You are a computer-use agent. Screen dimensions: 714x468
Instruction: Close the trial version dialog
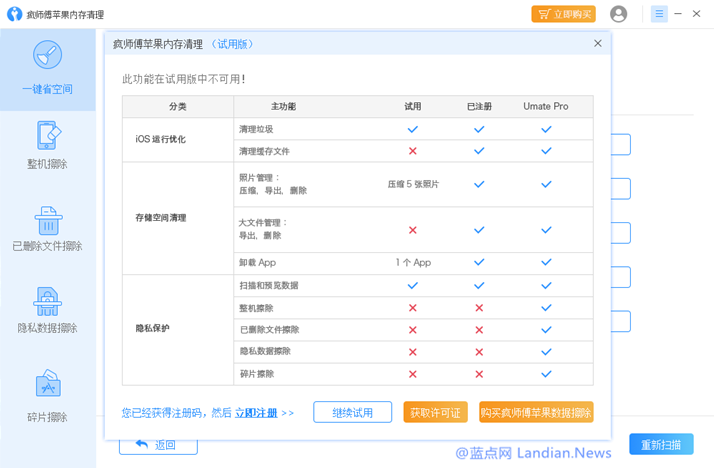(x=598, y=44)
